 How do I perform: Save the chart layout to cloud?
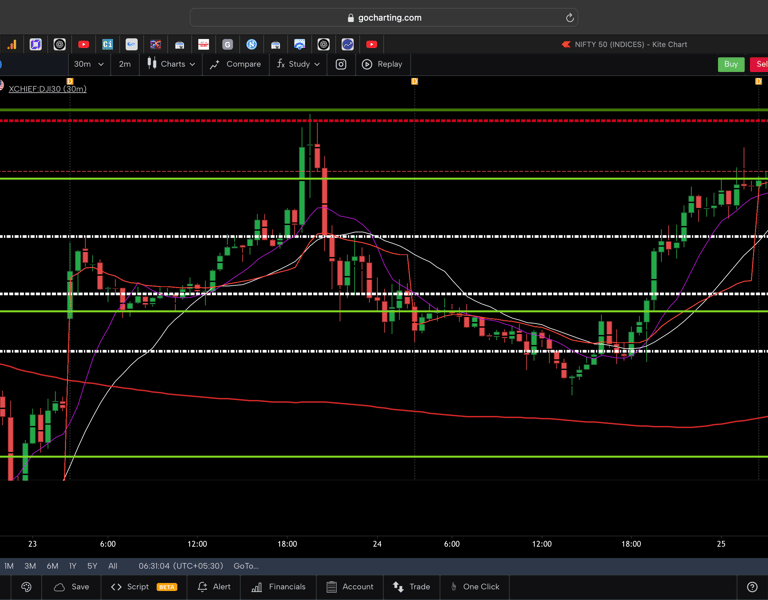(72, 587)
